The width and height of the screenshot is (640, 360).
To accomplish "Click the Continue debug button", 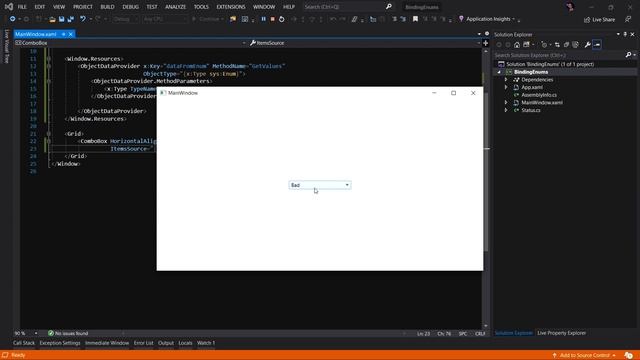I will click(x=207, y=19).
